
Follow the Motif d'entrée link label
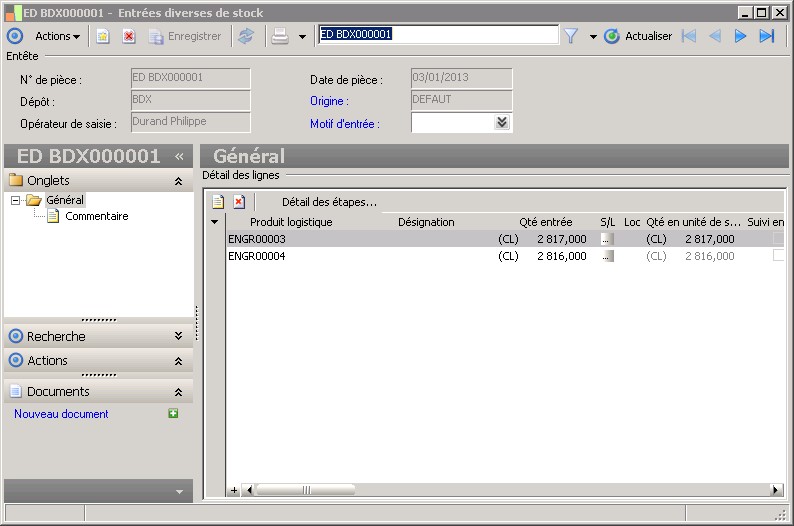pyautogui.click(x=345, y=124)
